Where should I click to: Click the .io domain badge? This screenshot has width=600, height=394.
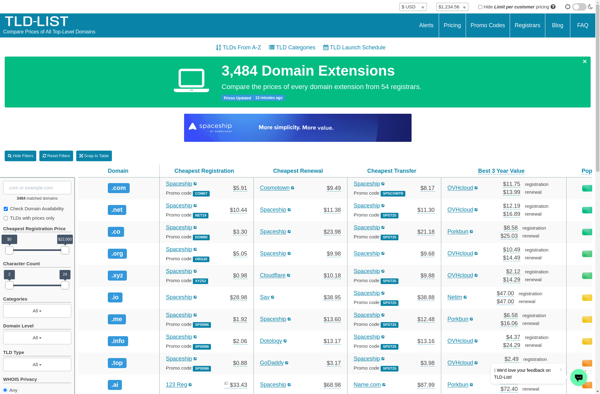click(x=115, y=297)
